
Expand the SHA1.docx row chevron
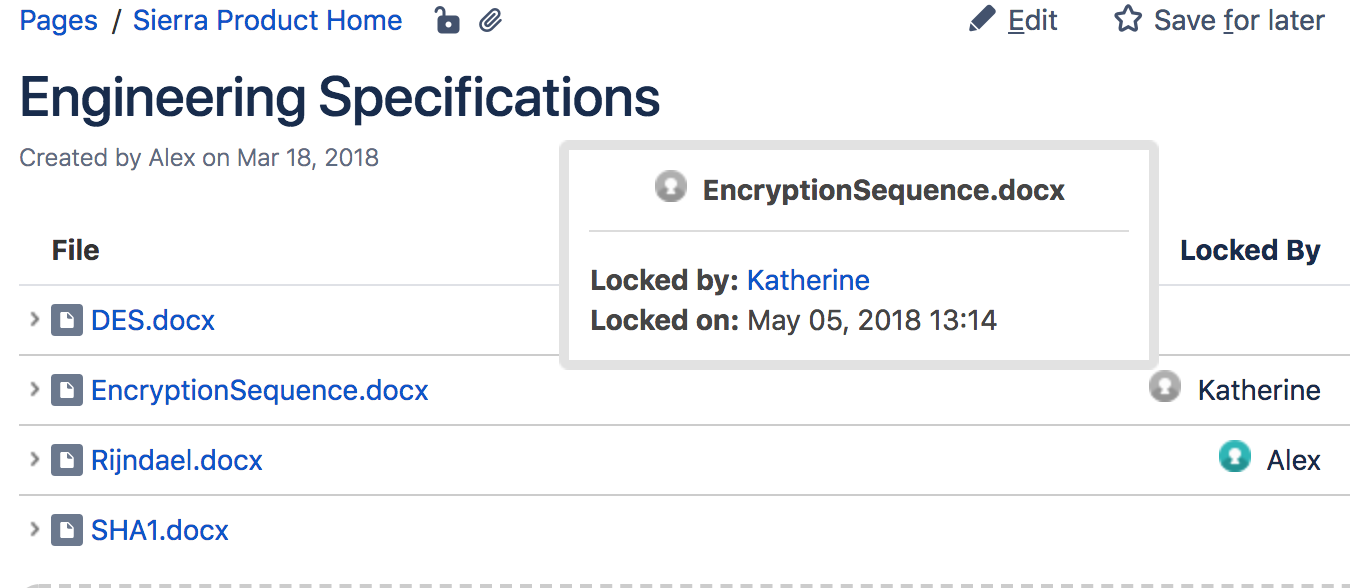[34, 530]
